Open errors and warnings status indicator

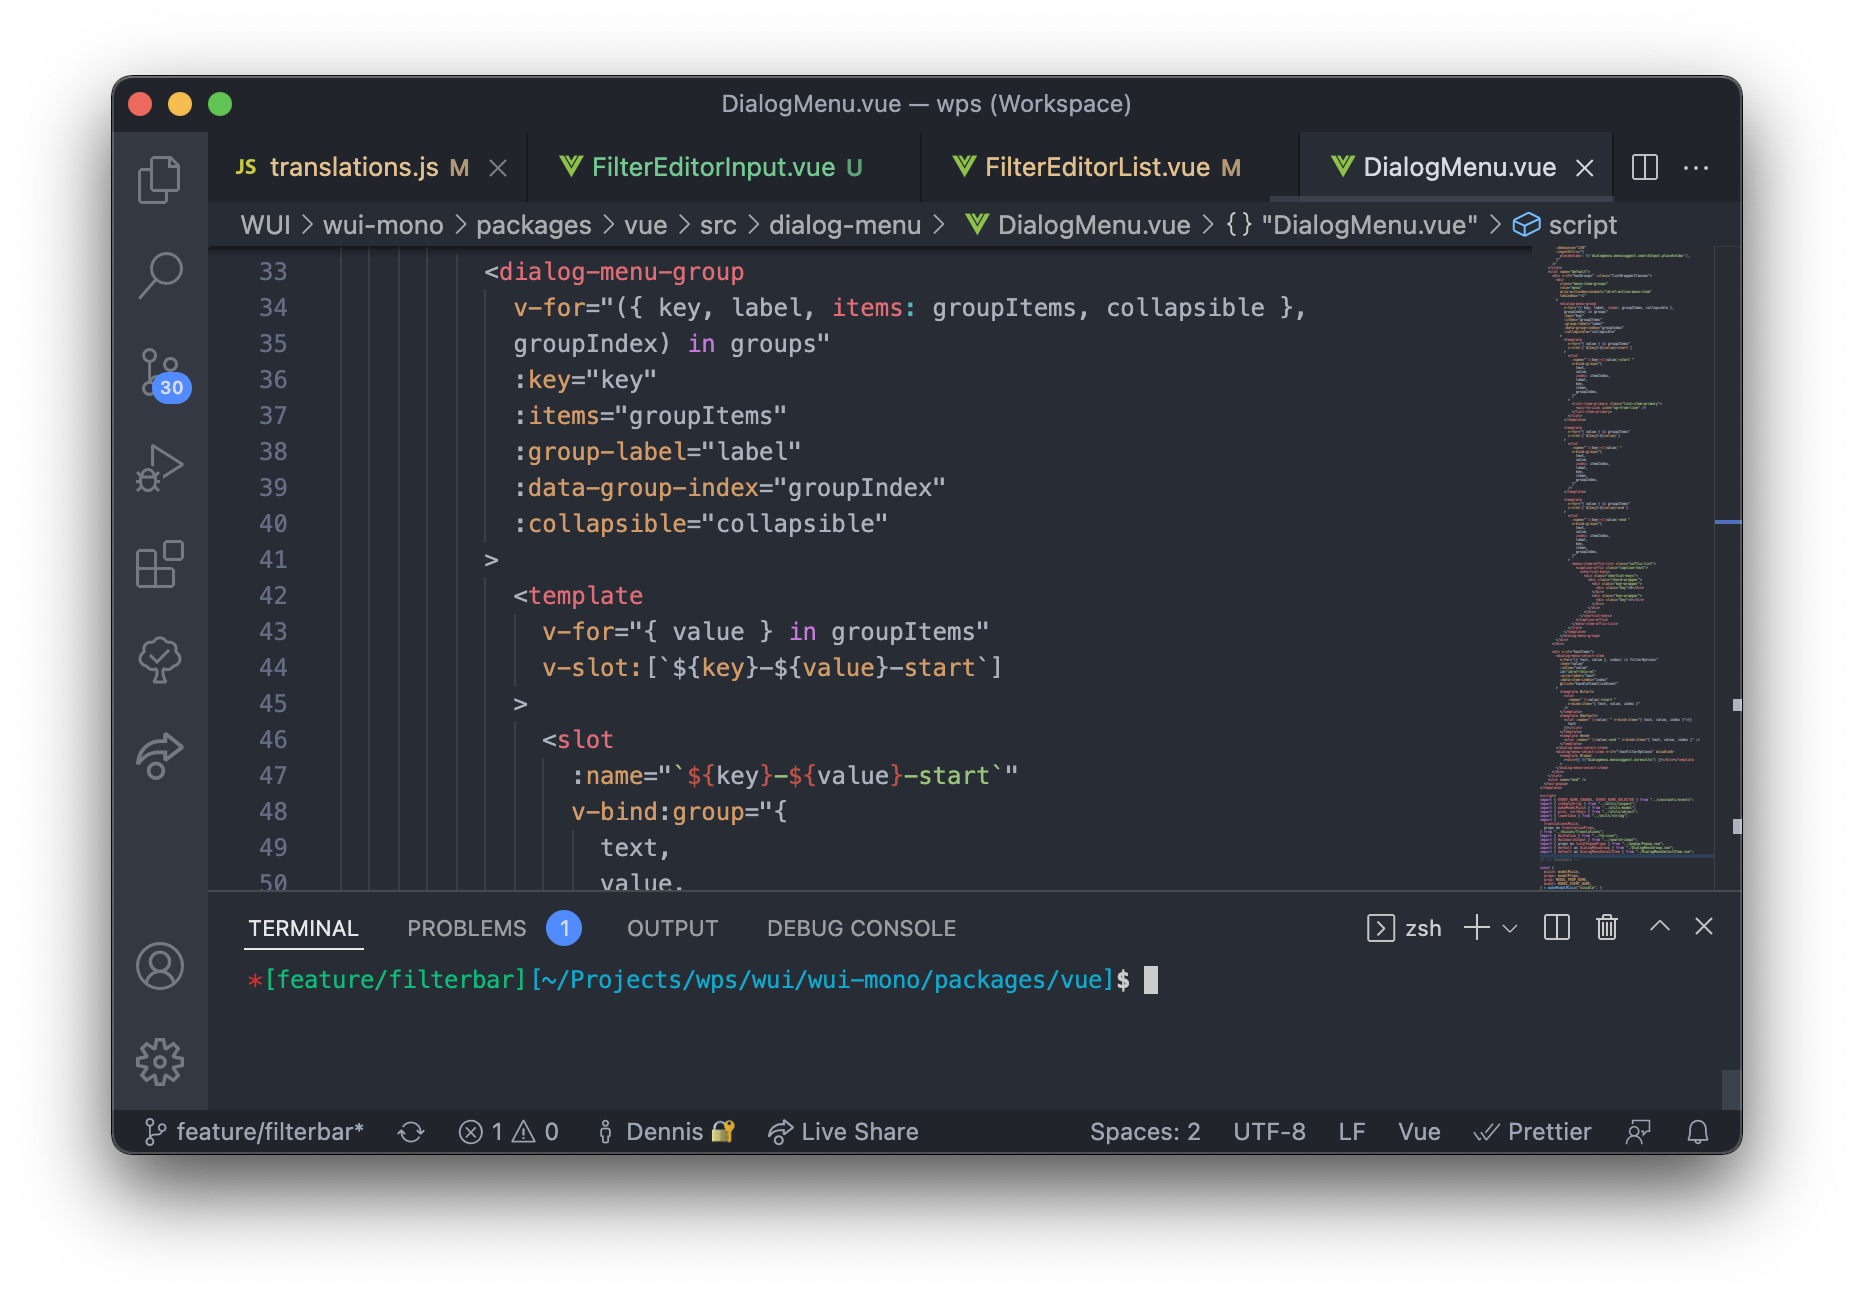click(x=508, y=1131)
